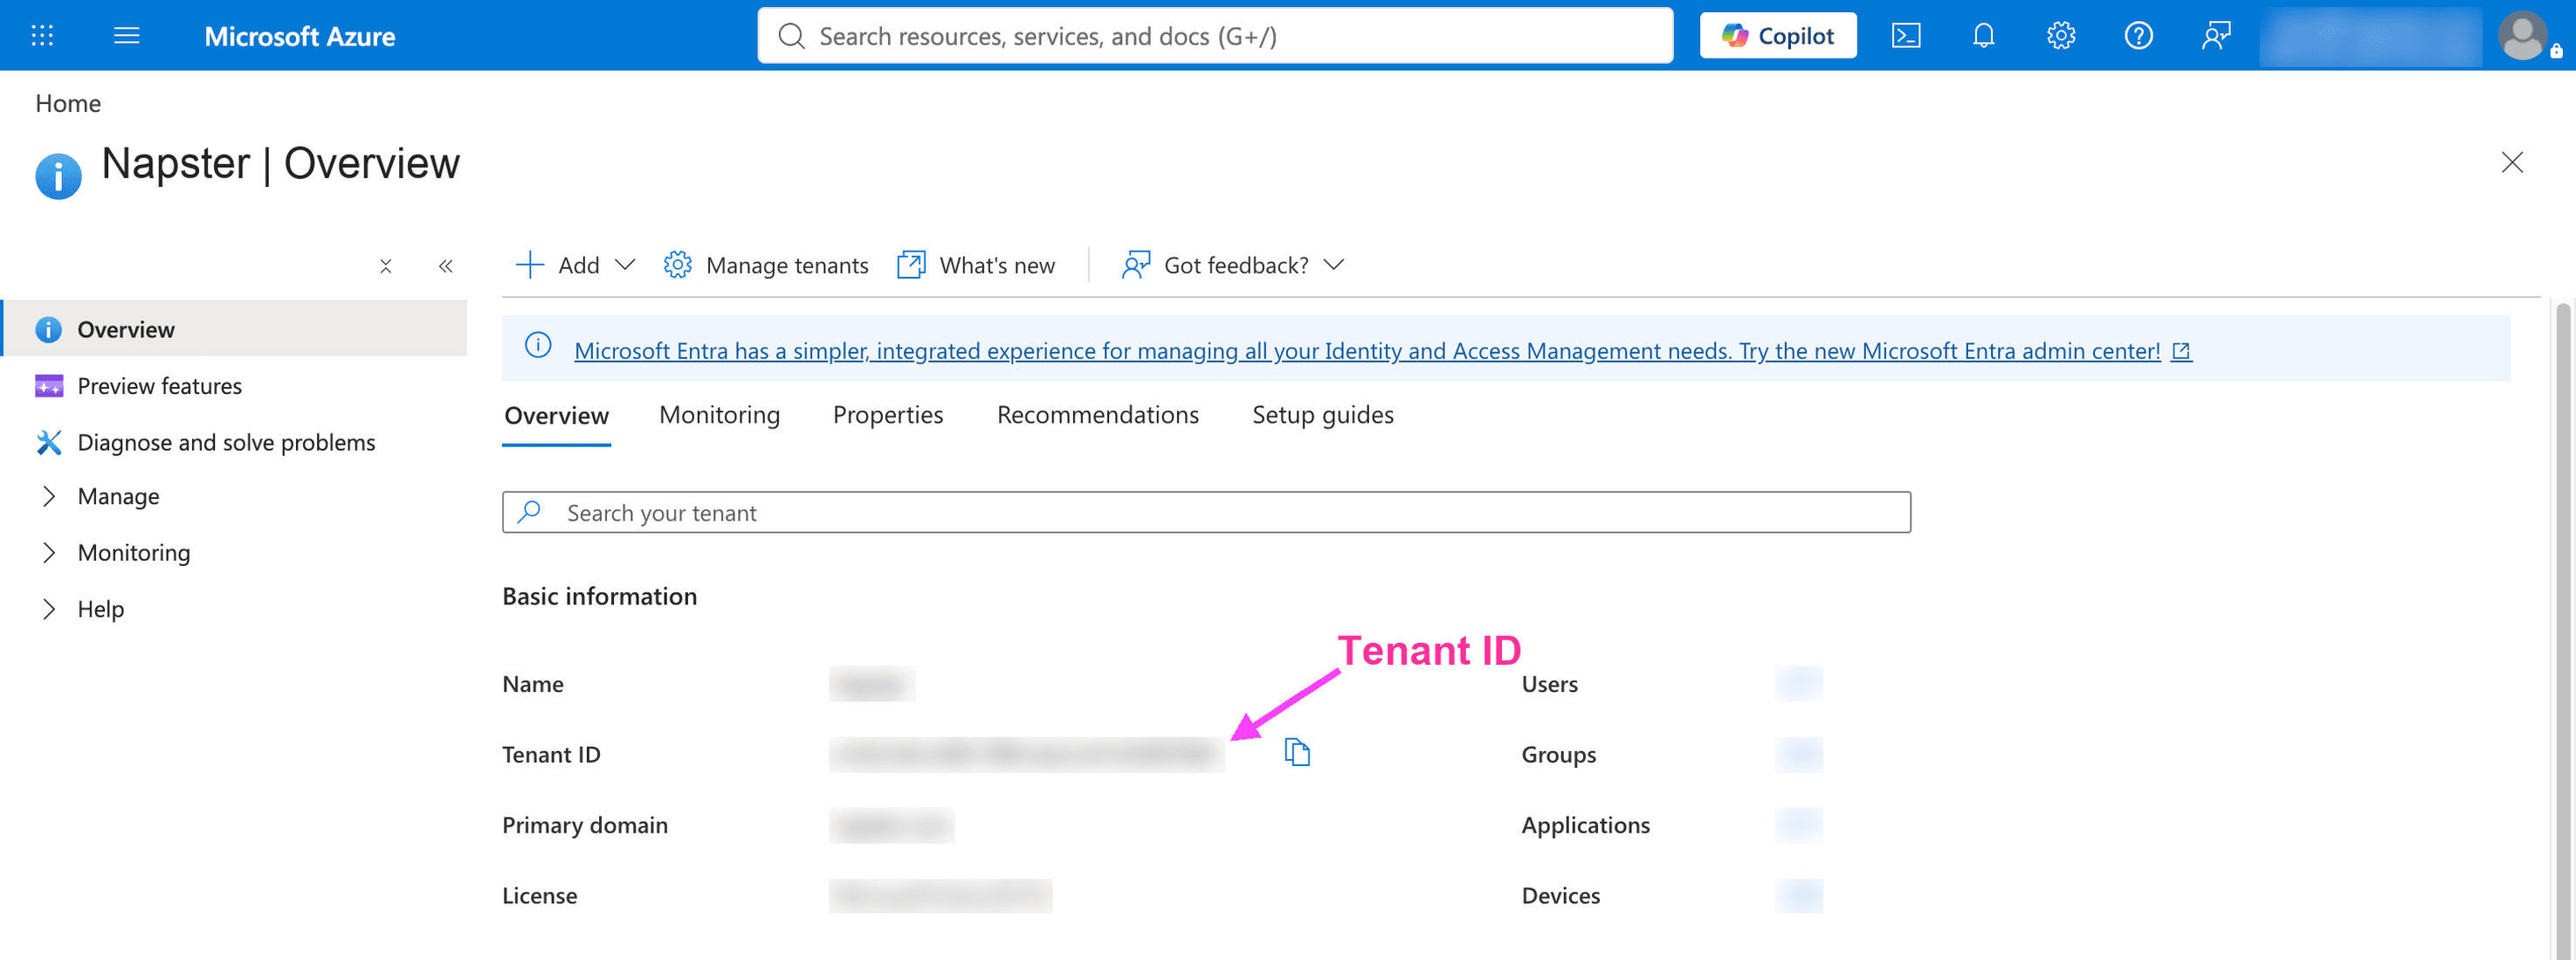Focus the global Azure search box
The image size is (2576, 960).
[x=1215, y=36]
